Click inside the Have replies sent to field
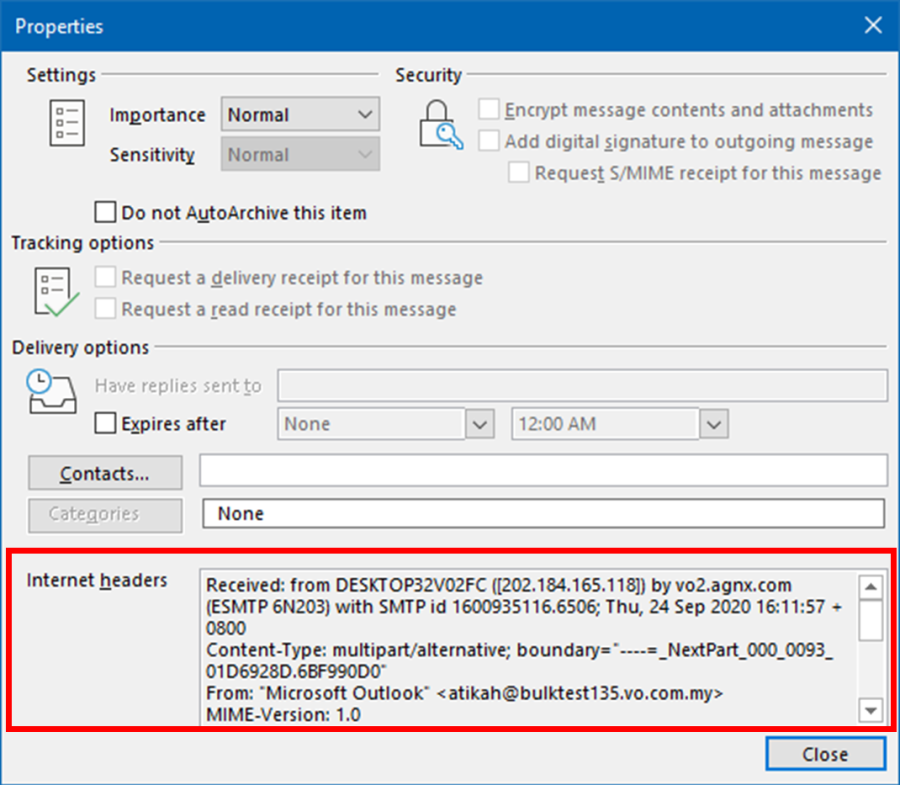This screenshot has height=785, width=900. tap(580, 386)
